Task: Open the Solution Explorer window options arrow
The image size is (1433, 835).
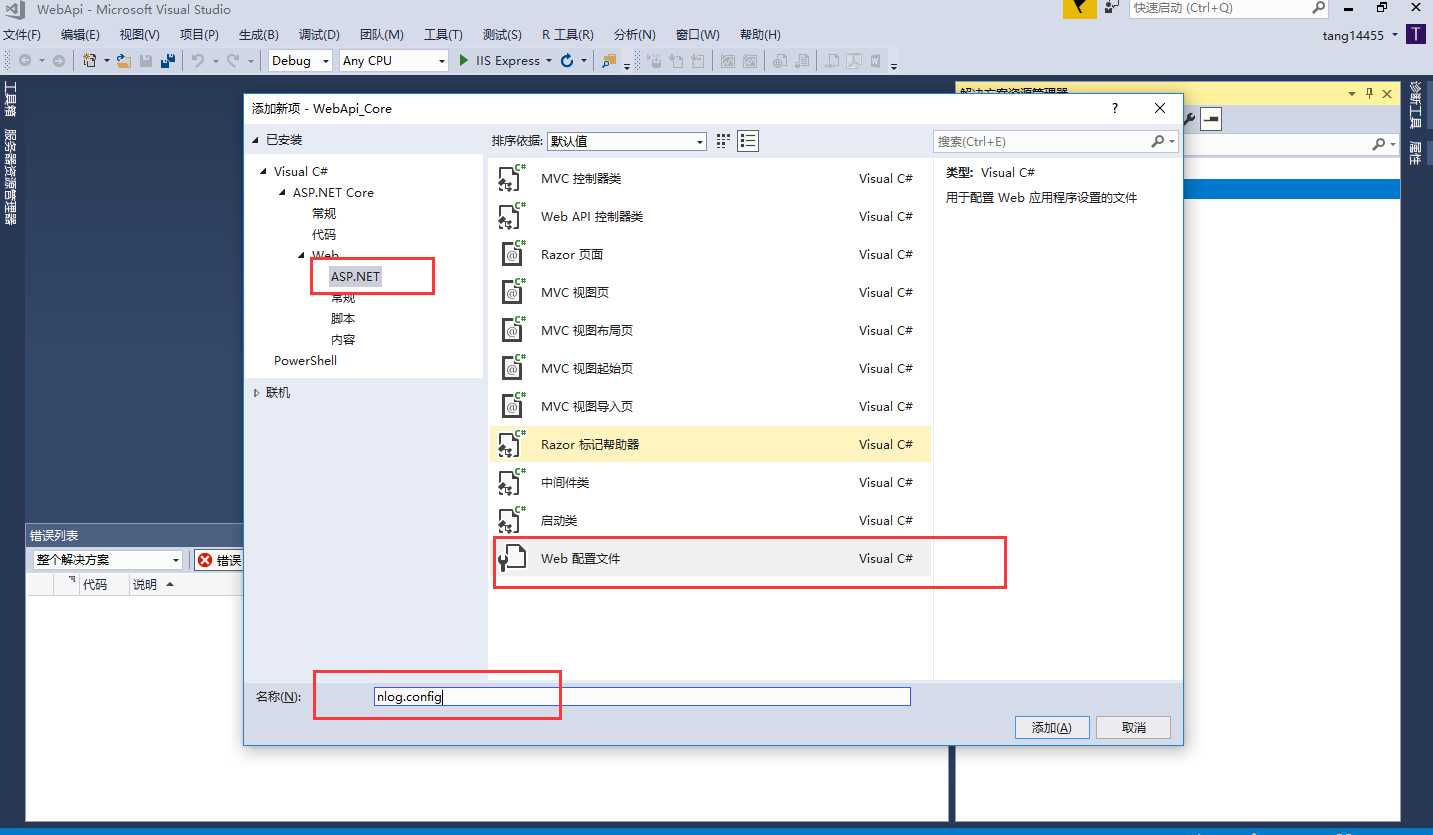Action: pyautogui.click(x=1353, y=93)
